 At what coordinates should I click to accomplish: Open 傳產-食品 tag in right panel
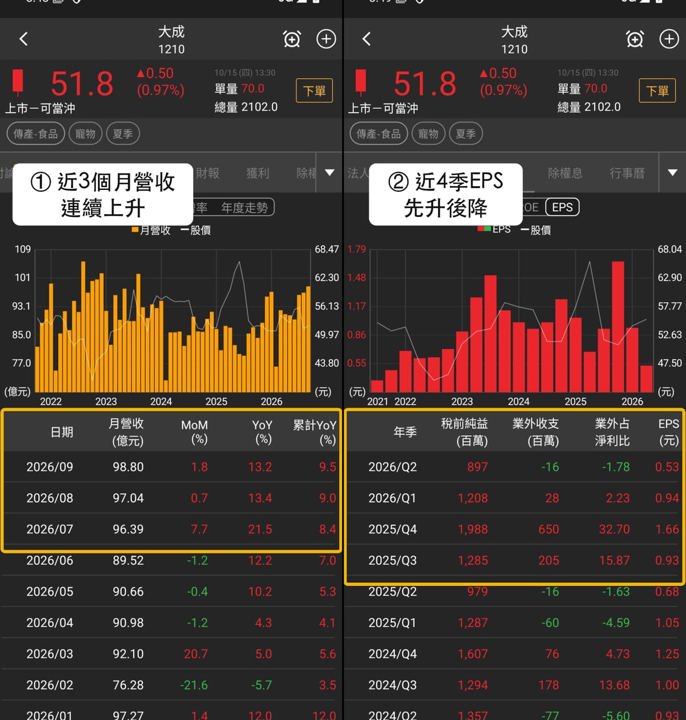click(378, 134)
